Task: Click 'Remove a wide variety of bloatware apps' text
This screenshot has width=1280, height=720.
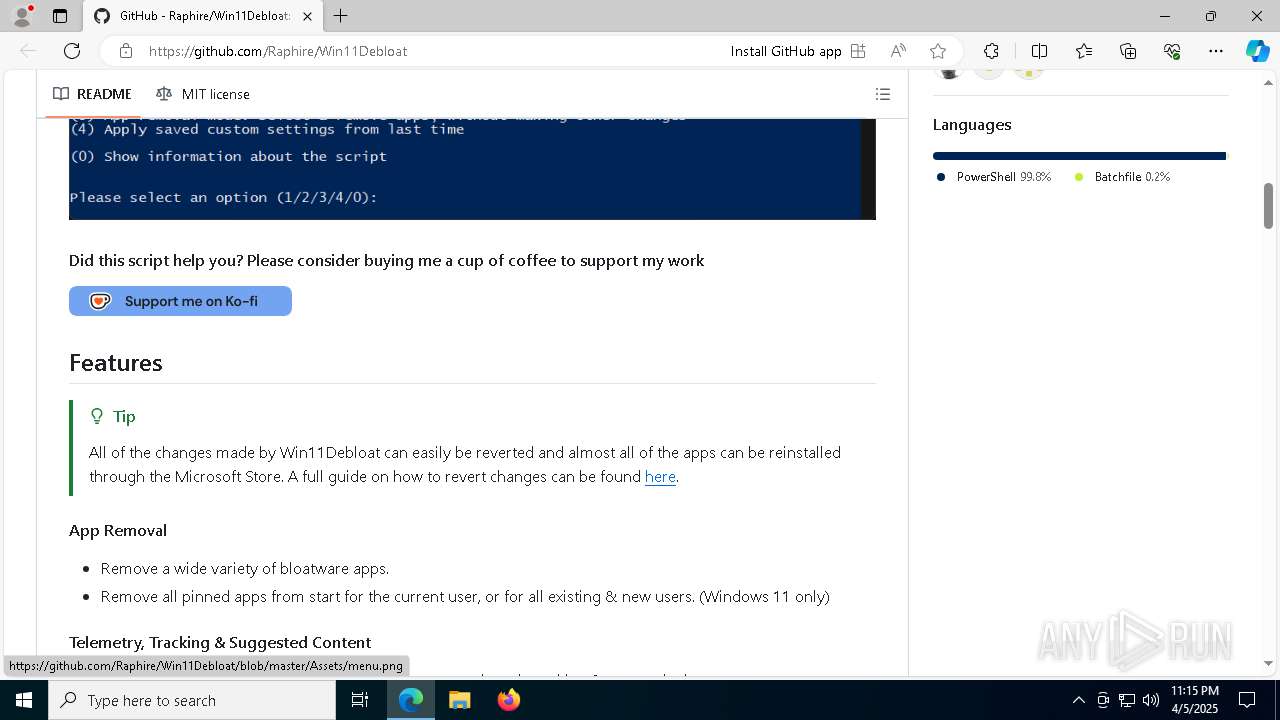Action: coord(245,568)
